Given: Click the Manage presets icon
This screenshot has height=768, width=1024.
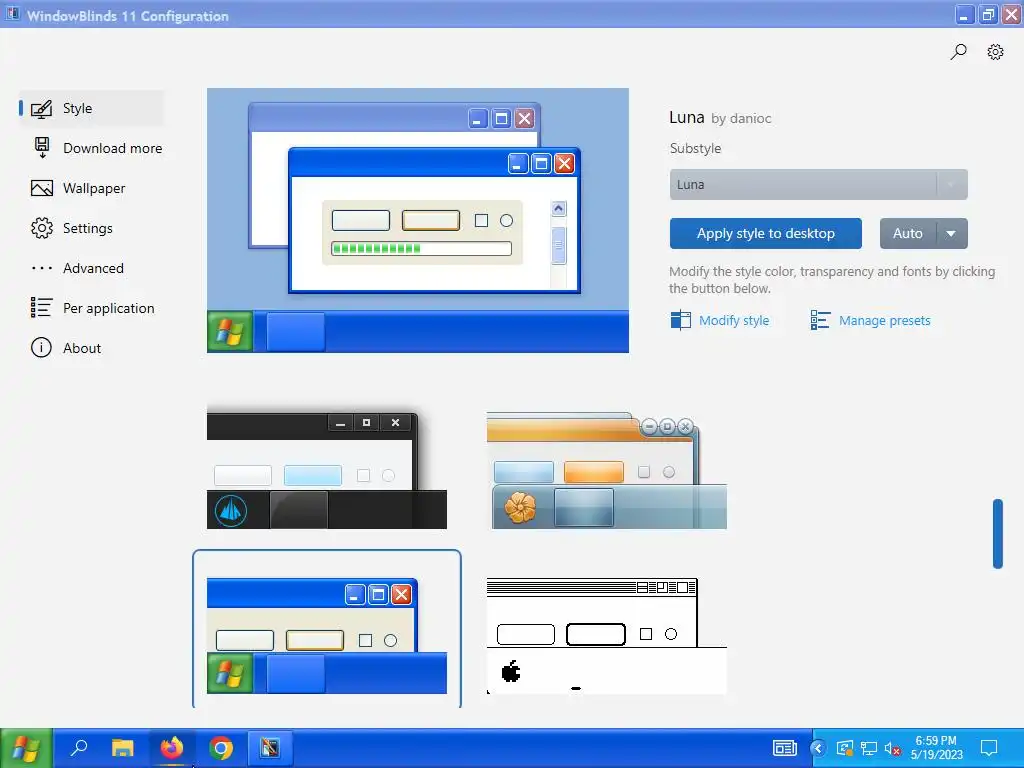Looking at the screenshot, I should [x=820, y=320].
